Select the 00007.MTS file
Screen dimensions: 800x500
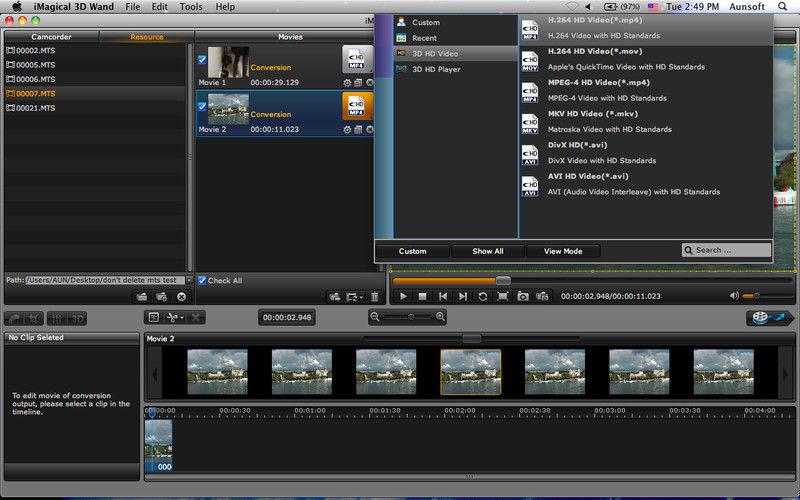tap(95, 93)
